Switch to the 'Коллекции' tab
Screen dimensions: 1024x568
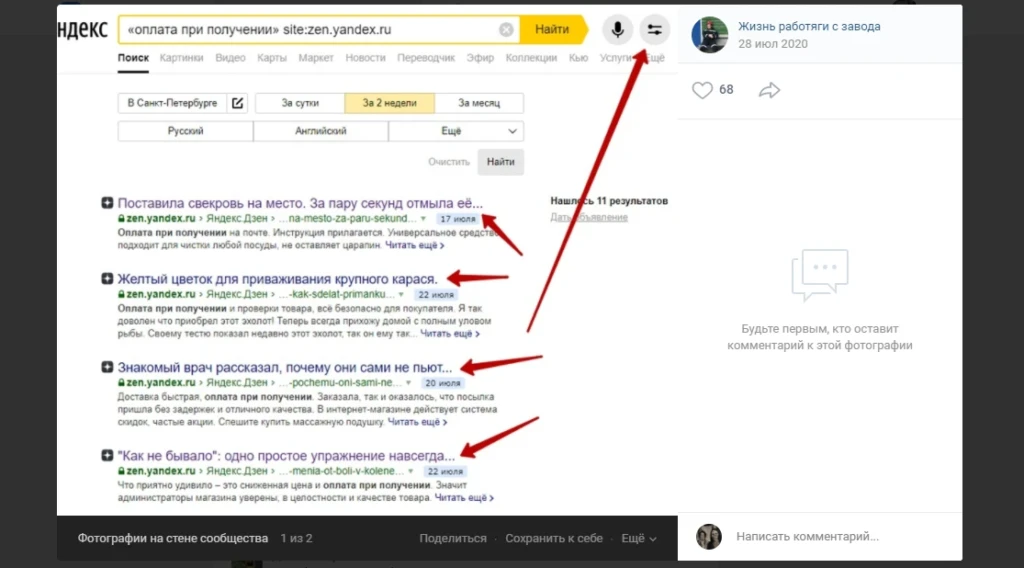click(x=531, y=58)
